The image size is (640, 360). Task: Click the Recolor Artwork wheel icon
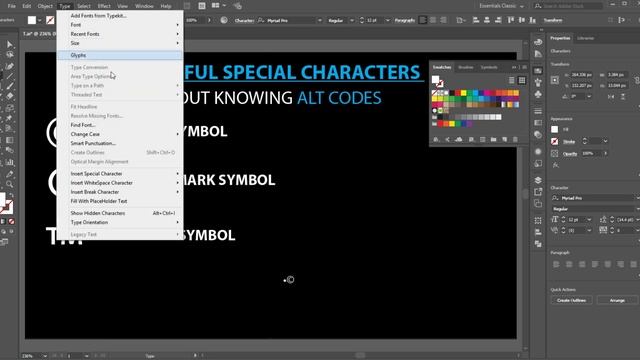coord(224,20)
